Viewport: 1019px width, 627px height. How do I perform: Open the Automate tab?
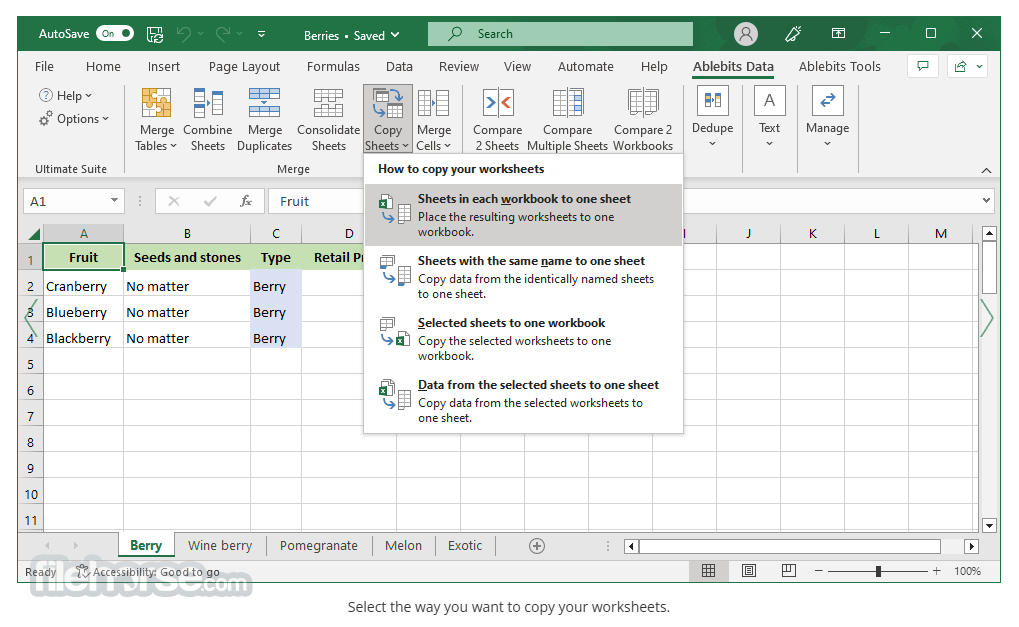click(x=586, y=66)
